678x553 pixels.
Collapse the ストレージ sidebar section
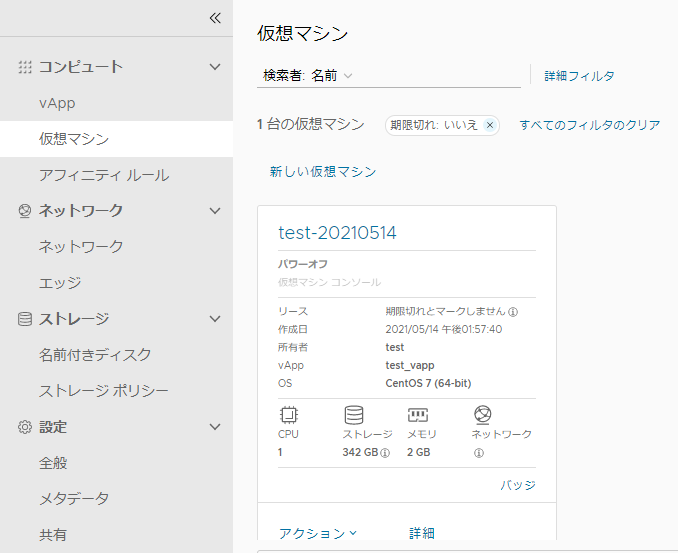(x=214, y=319)
